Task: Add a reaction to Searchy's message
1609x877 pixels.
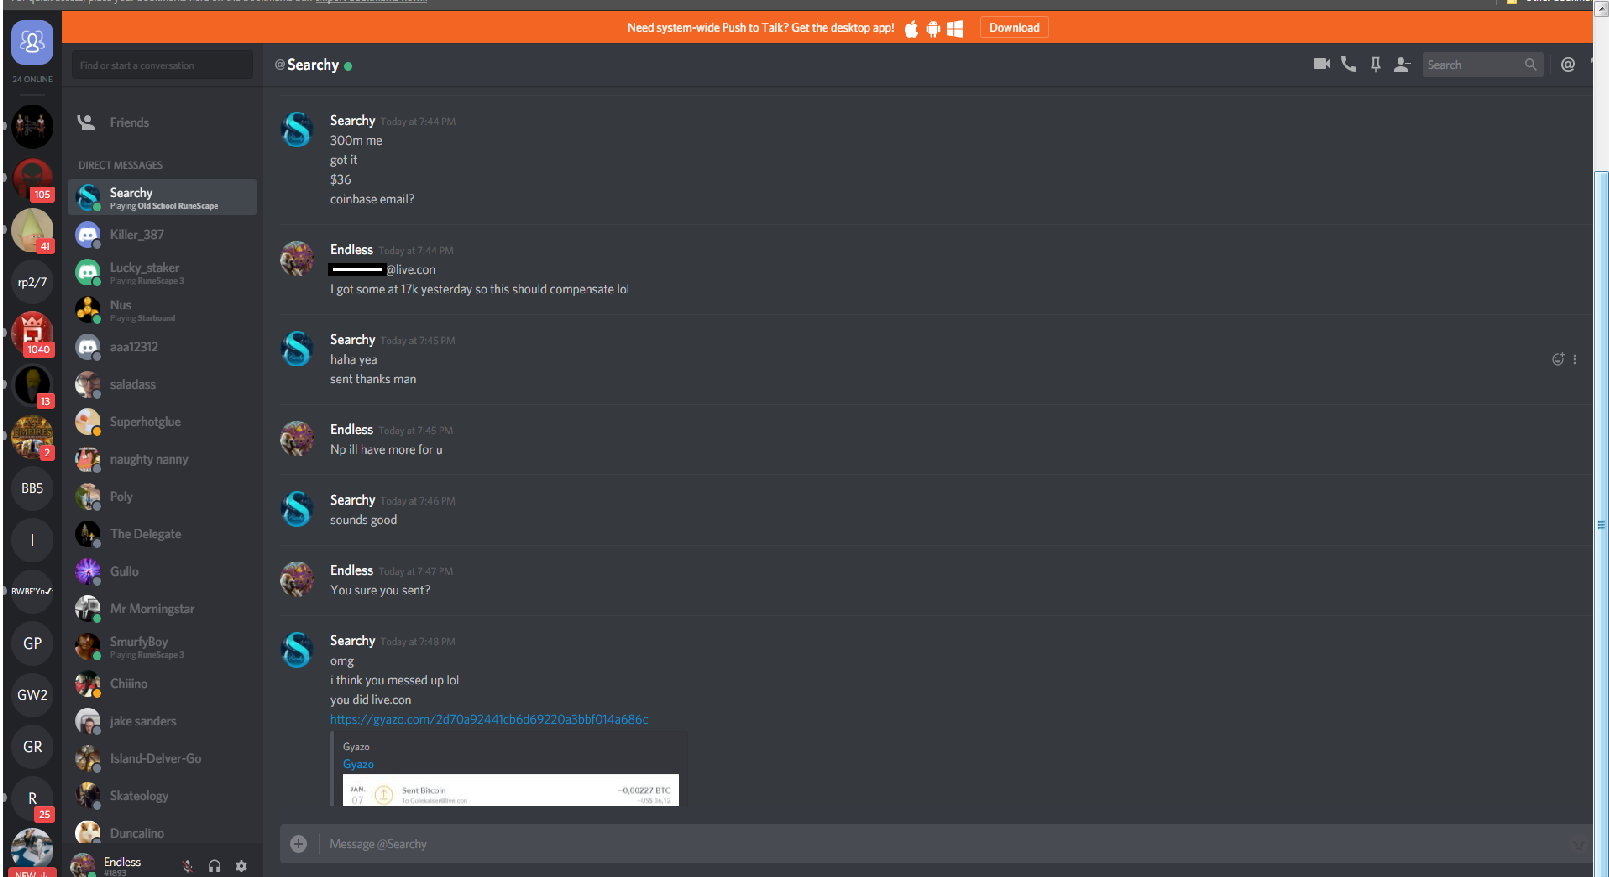Action: (x=1558, y=359)
